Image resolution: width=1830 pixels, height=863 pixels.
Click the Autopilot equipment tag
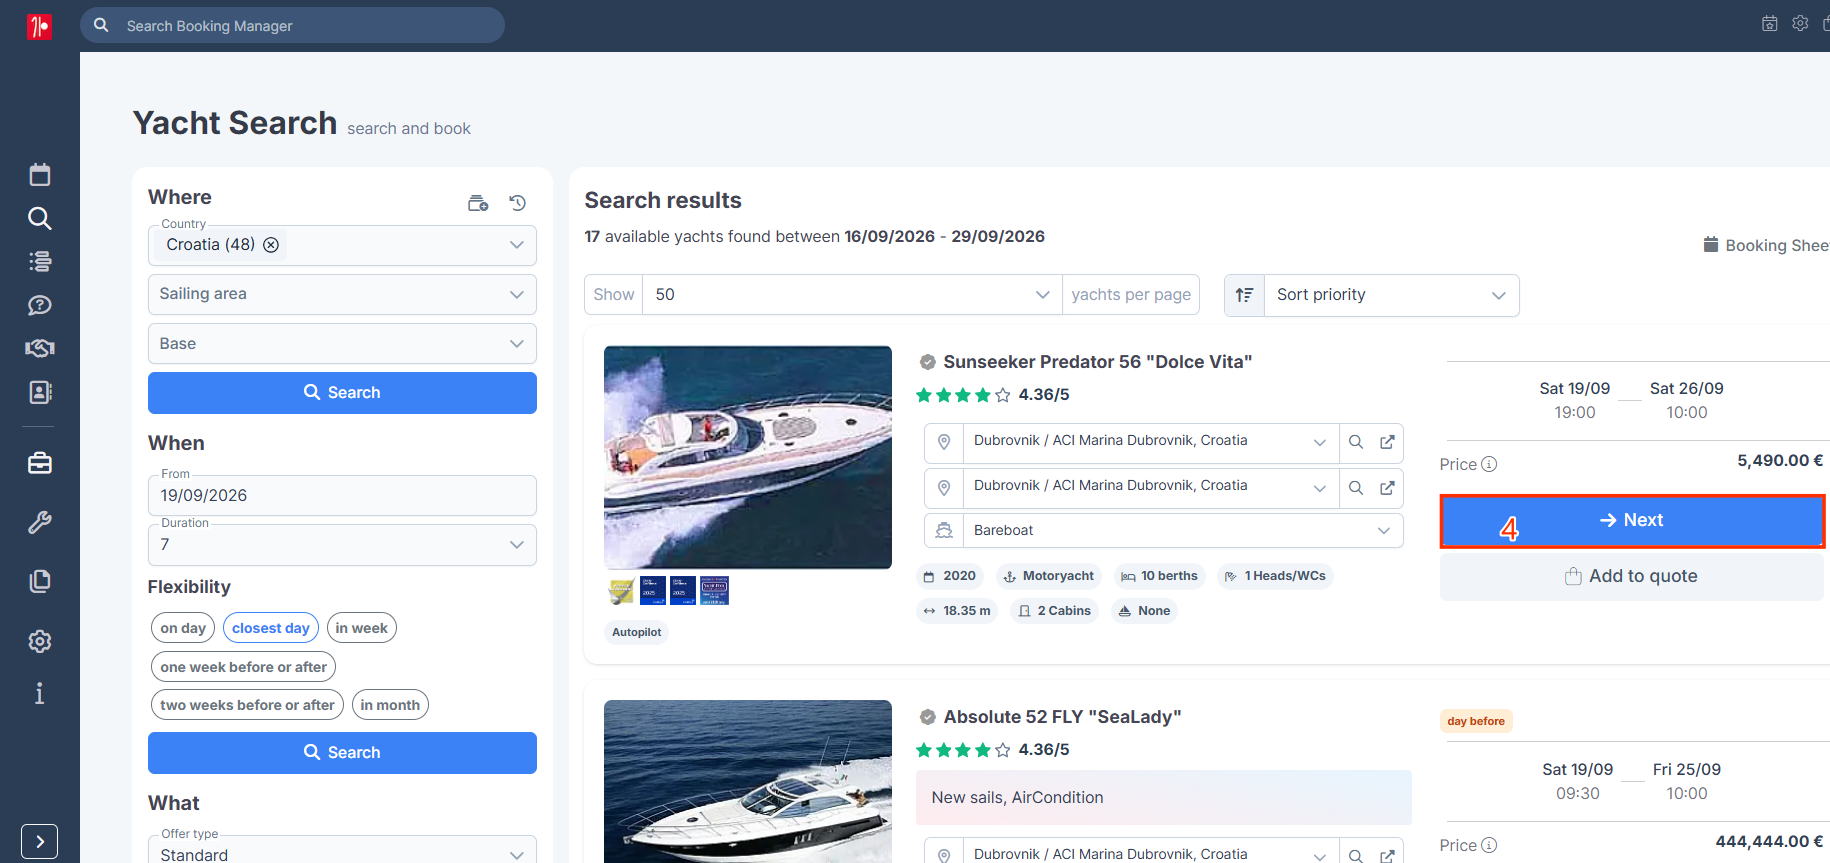tap(637, 632)
